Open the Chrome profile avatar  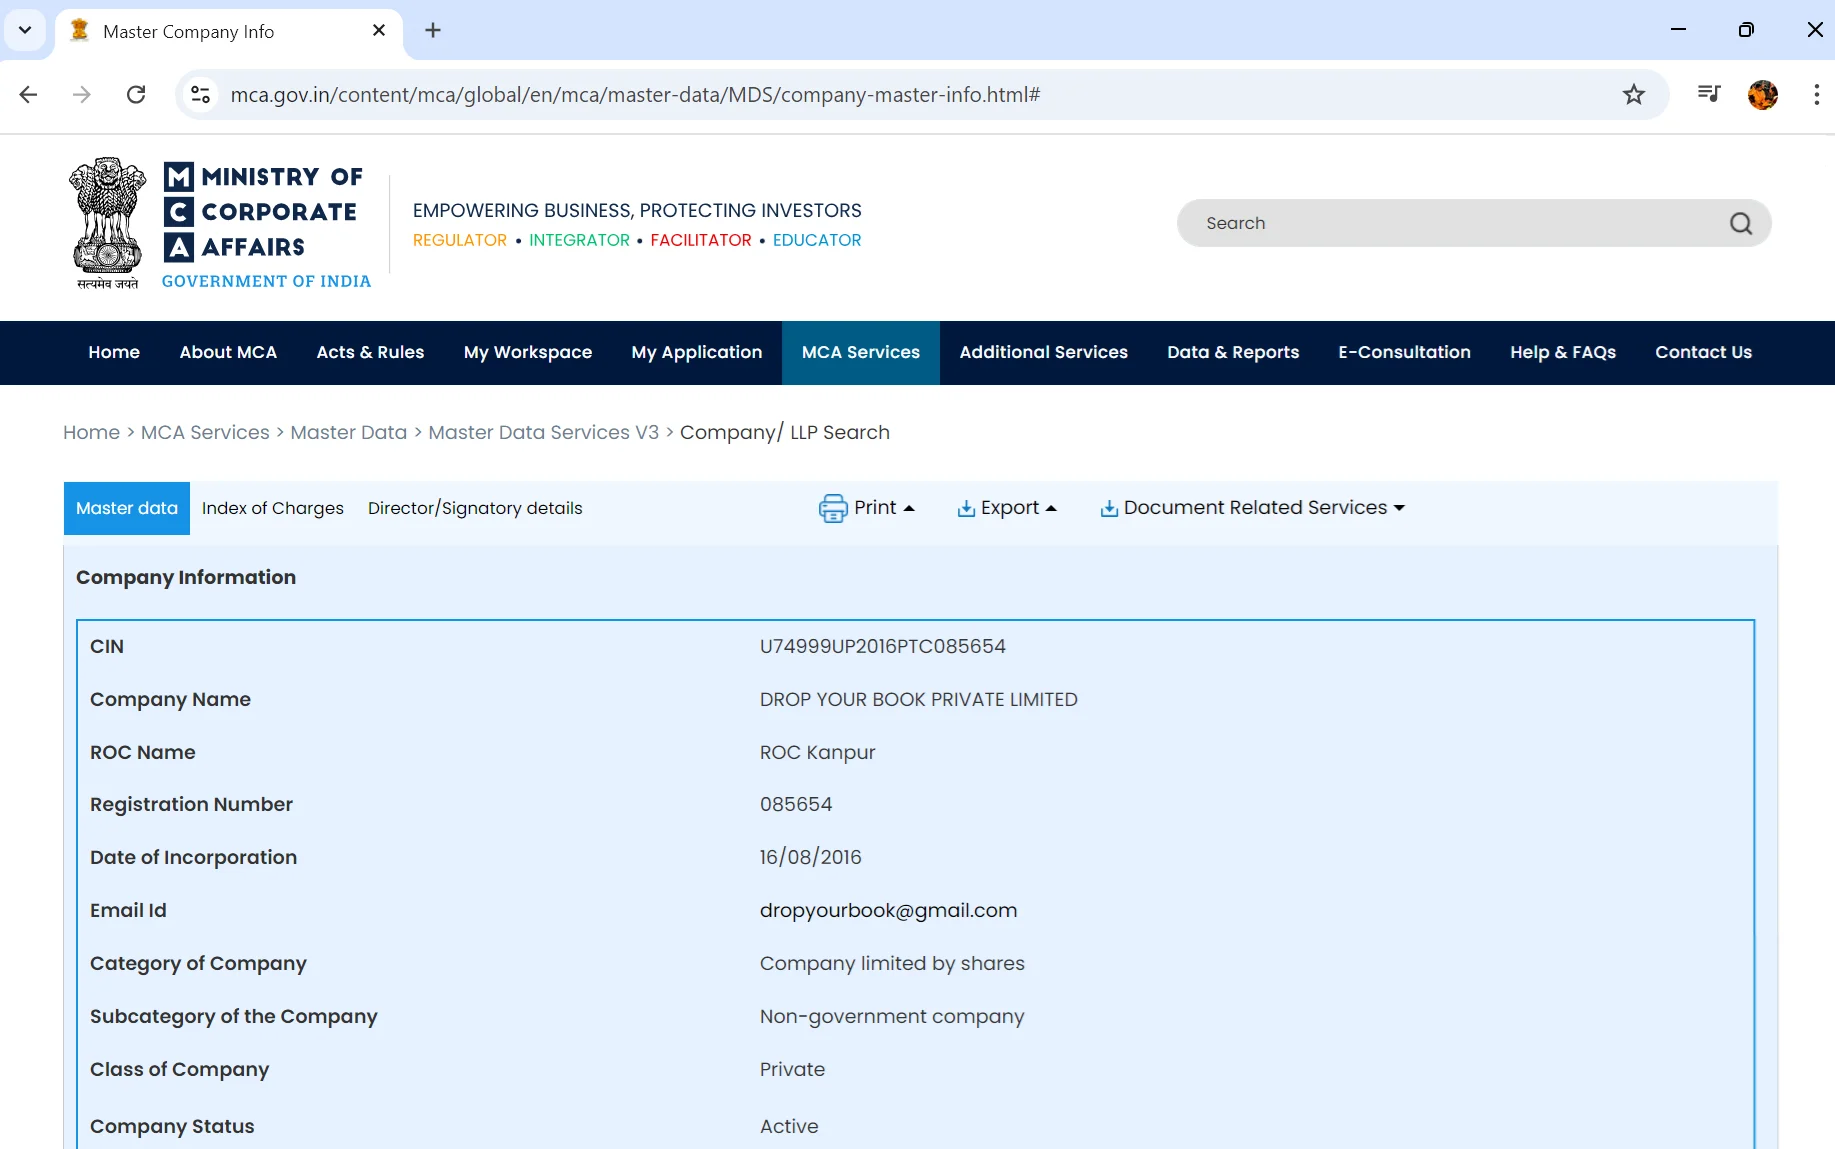tap(1763, 95)
